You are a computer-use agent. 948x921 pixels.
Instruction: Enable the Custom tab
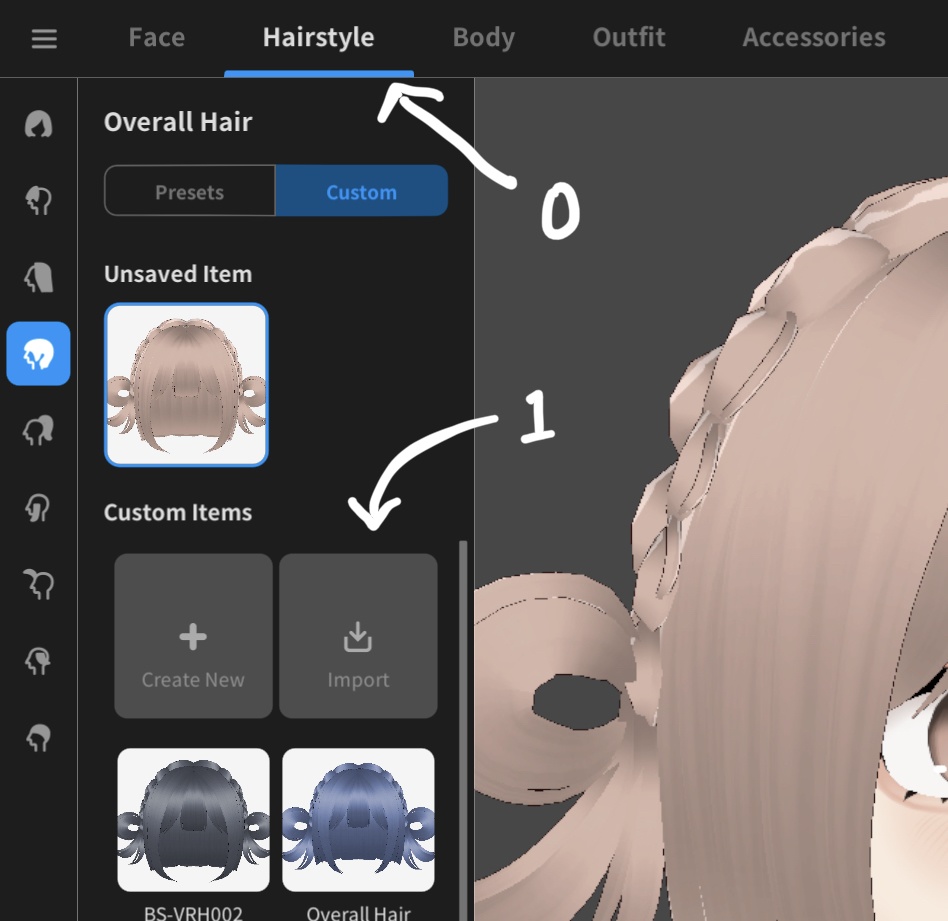361,191
